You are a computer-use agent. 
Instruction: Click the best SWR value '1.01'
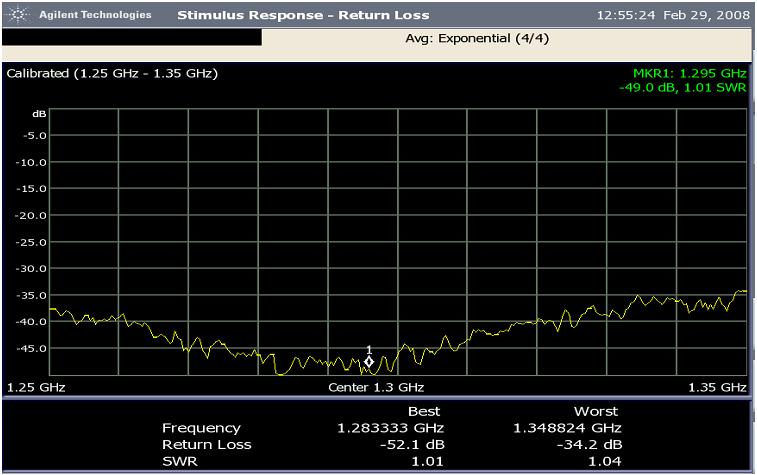[x=427, y=461]
